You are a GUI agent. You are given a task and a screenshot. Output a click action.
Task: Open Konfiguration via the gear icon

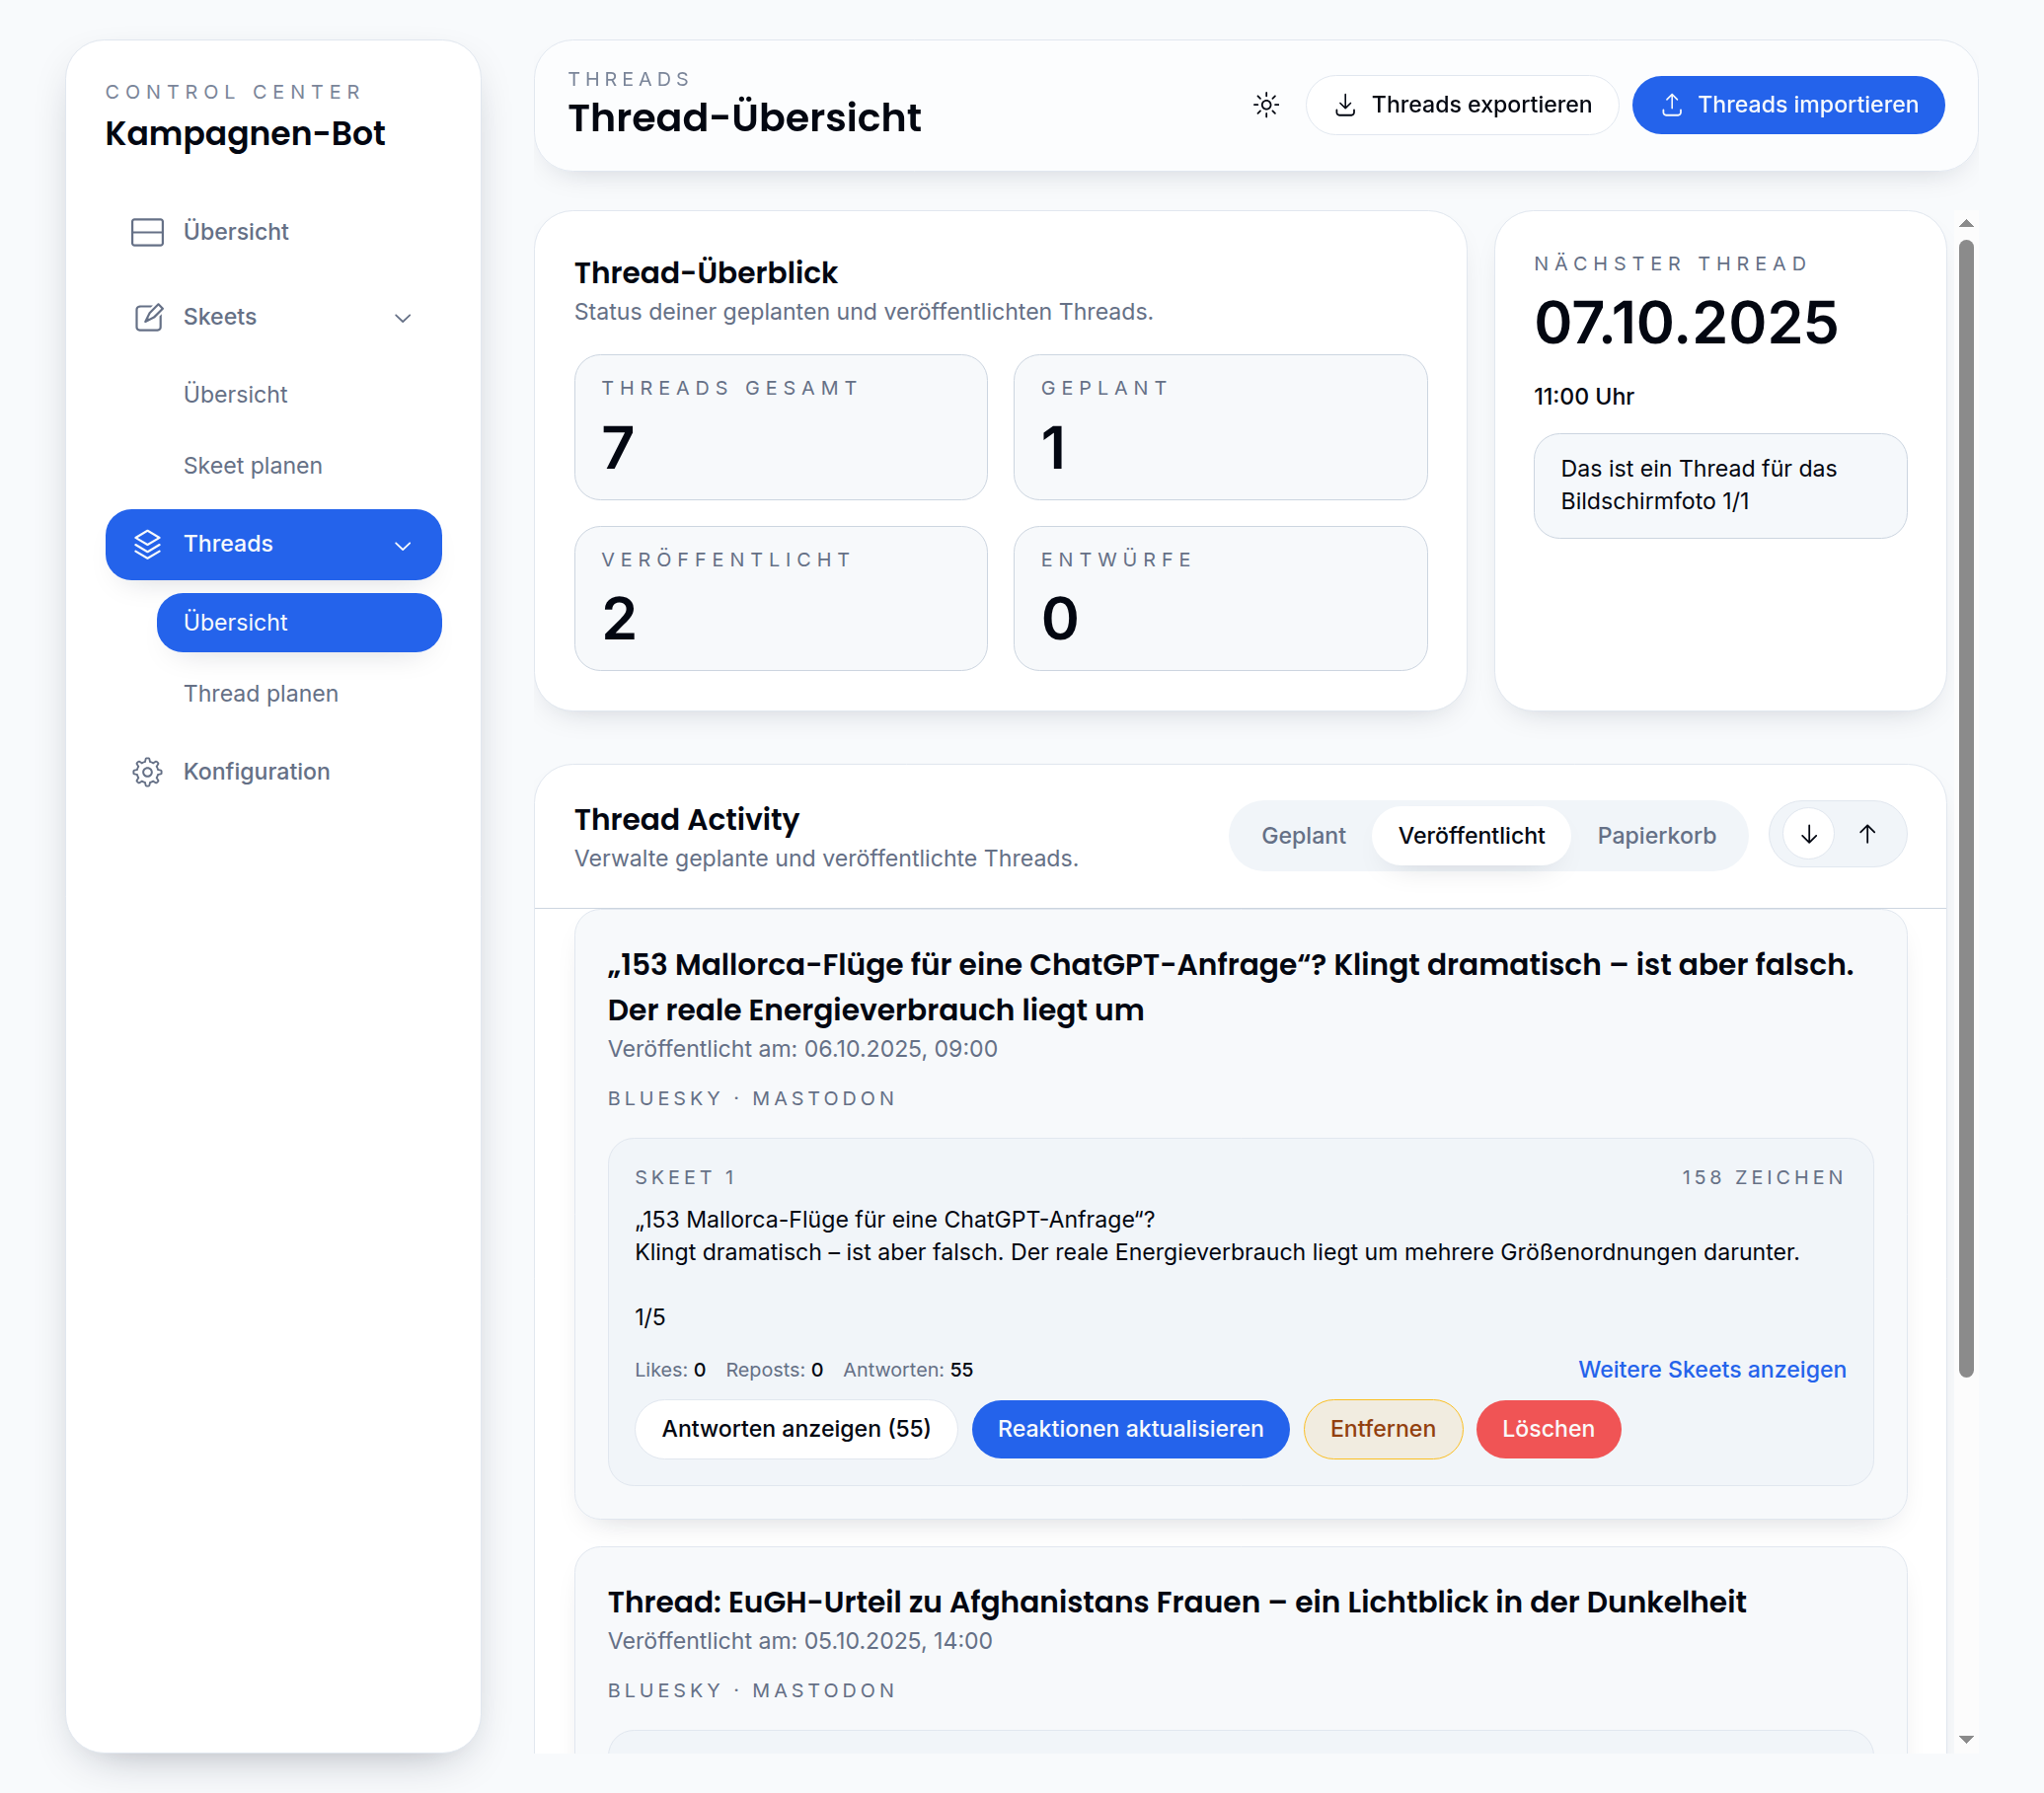pyautogui.click(x=147, y=772)
